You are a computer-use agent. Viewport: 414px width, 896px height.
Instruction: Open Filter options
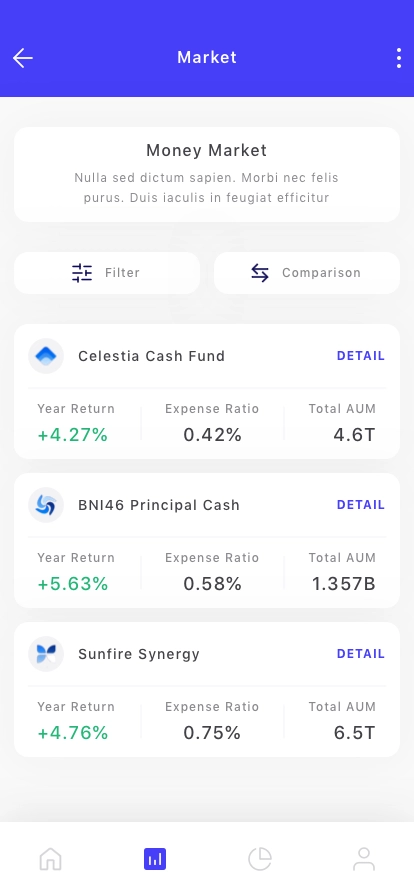[x=107, y=273]
